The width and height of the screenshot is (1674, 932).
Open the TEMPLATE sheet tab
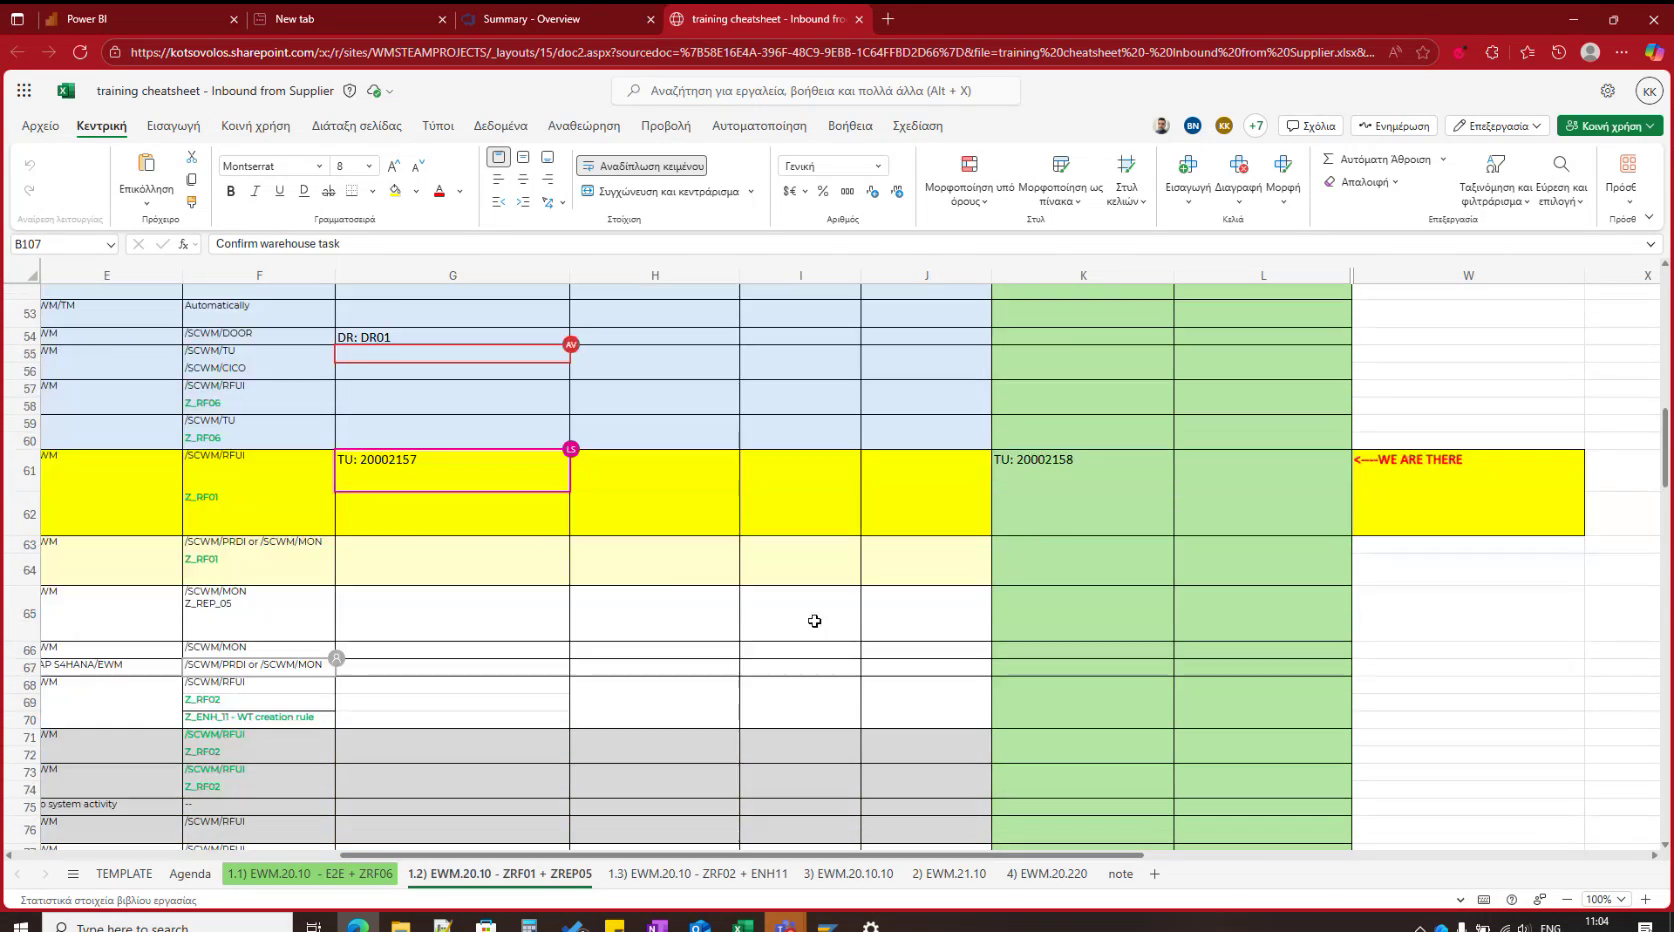pos(123,873)
